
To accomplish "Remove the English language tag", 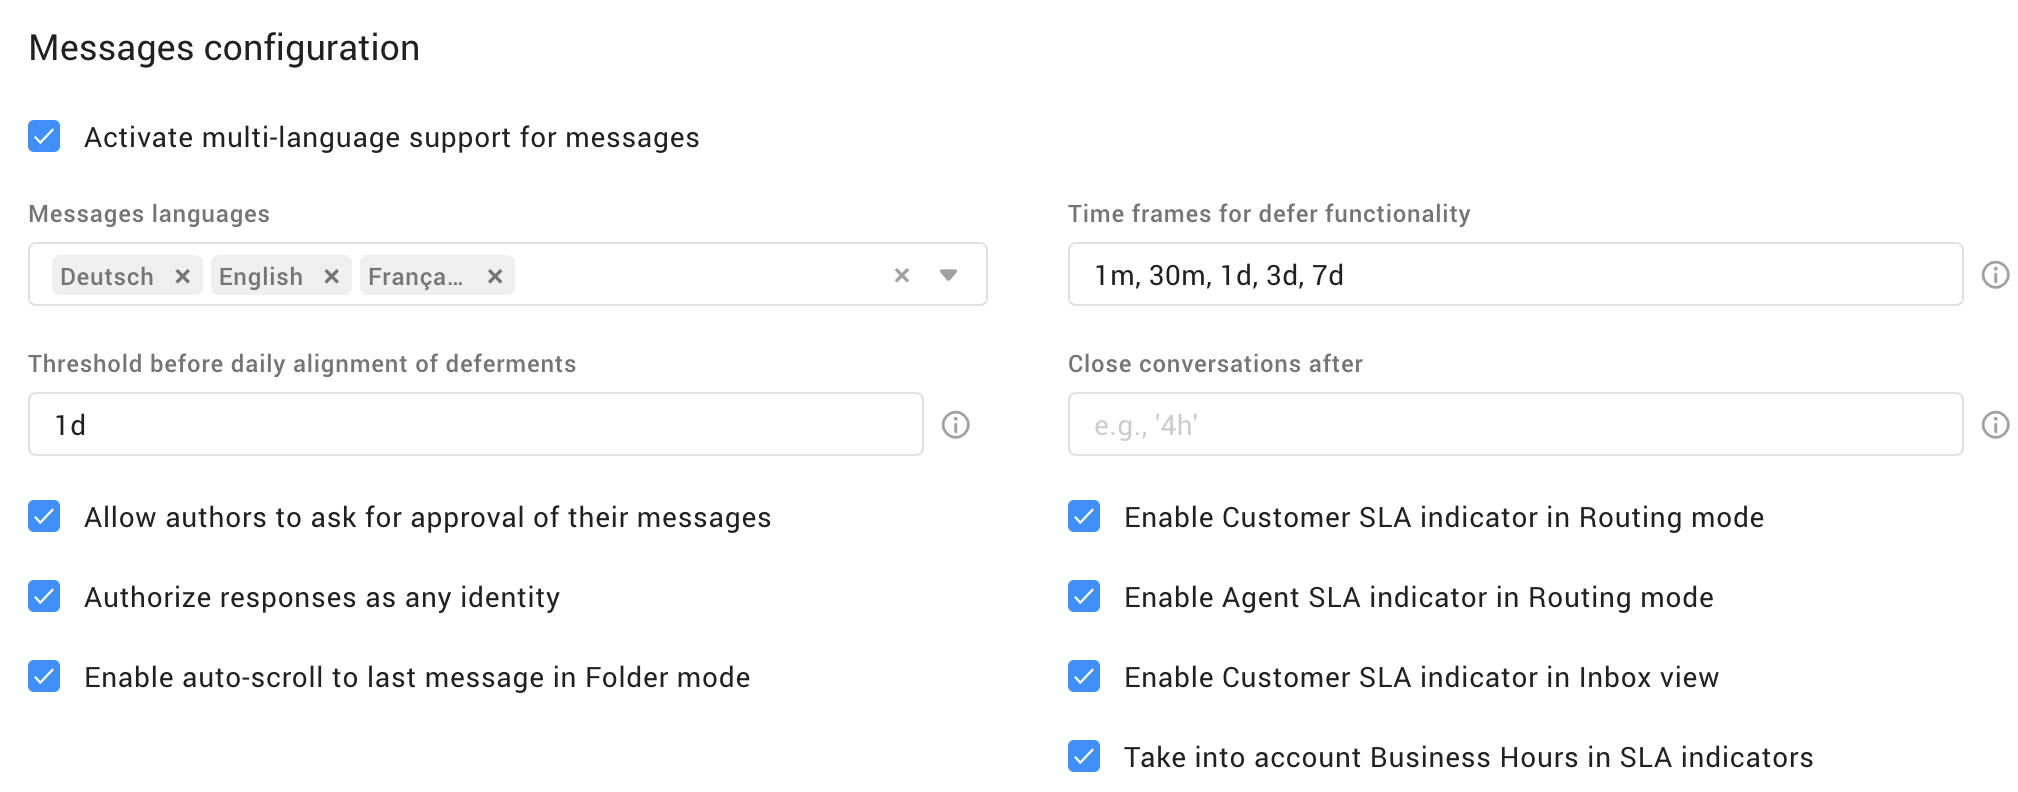I will [x=331, y=276].
